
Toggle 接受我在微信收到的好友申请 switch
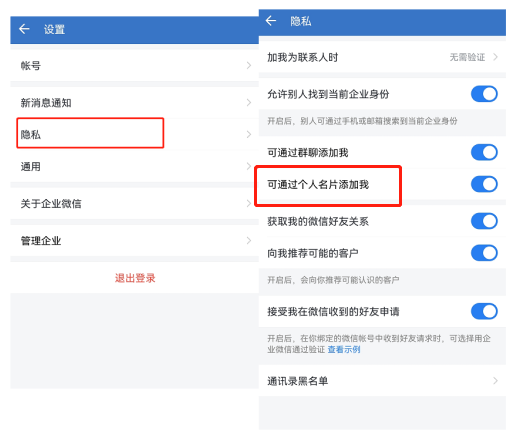coord(484,311)
